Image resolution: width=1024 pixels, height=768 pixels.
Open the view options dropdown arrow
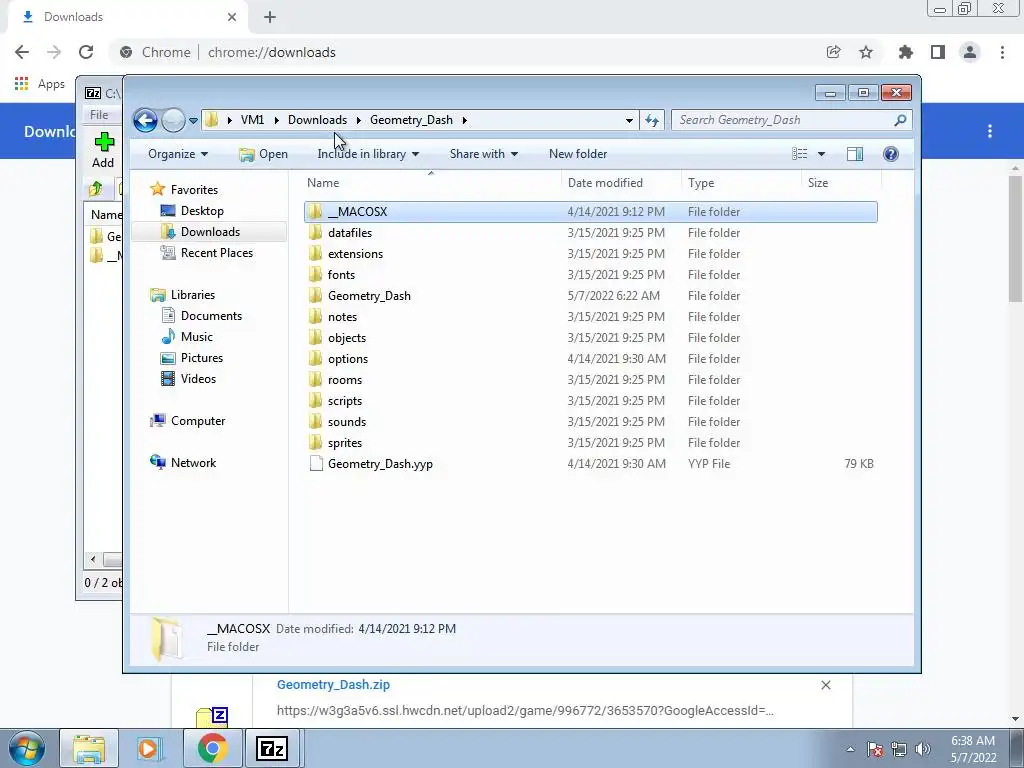(x=822, y=154)
